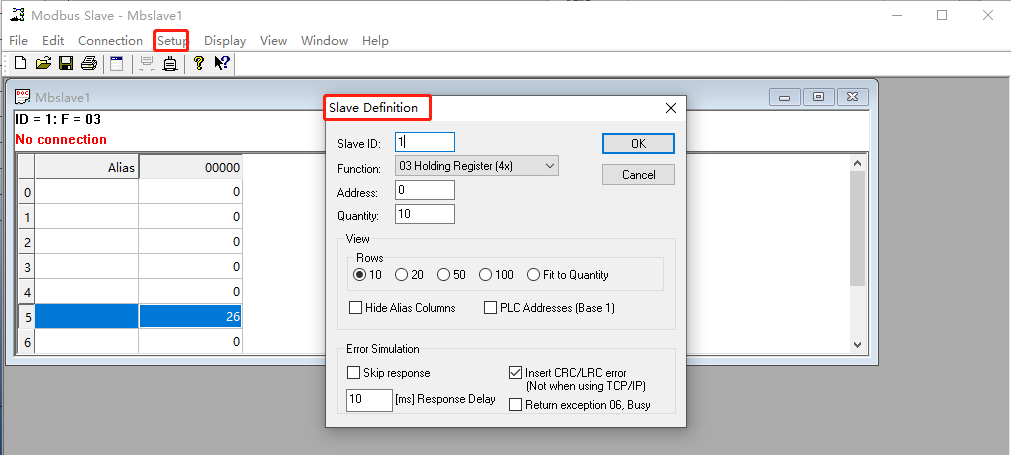Open the Function dropdown list
Image resolution: width=1011 pixels, height=455 pixels.
476,166
